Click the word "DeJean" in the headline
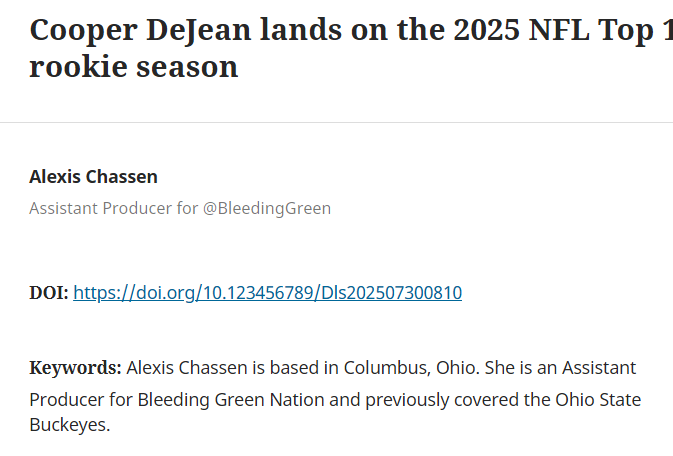This screenshot has height=456, width=673. 198,31
